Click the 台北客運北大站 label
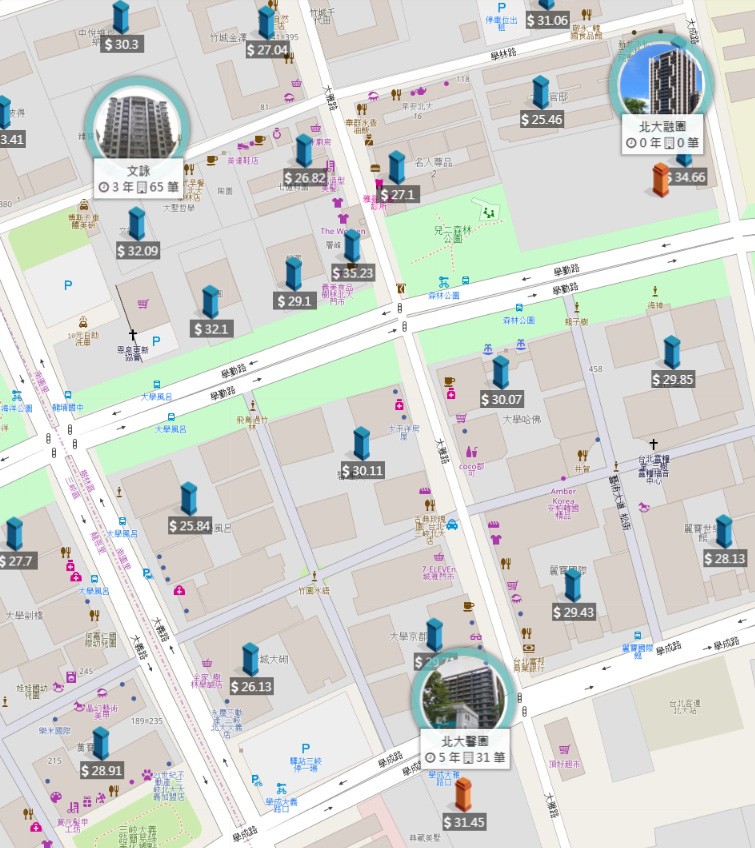The width and height of the screenshot is (755, 848). click(685, 706)
